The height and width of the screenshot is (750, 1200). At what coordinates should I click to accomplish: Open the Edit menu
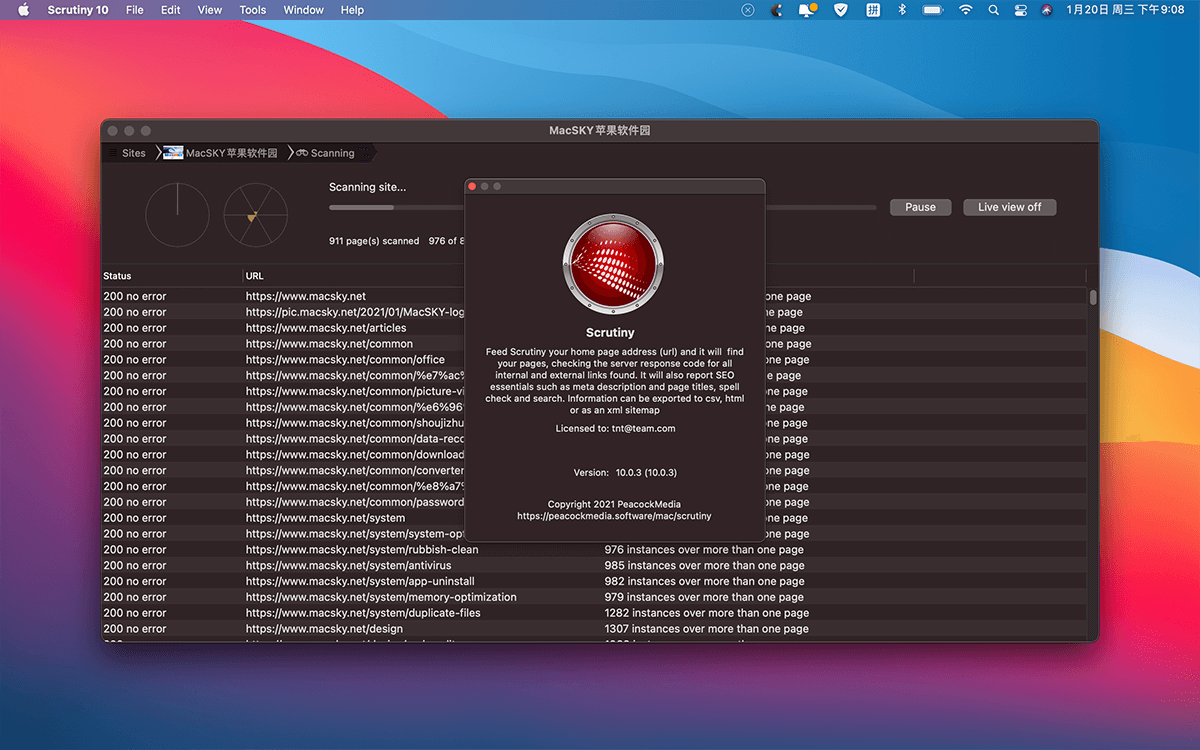(171, 10)
